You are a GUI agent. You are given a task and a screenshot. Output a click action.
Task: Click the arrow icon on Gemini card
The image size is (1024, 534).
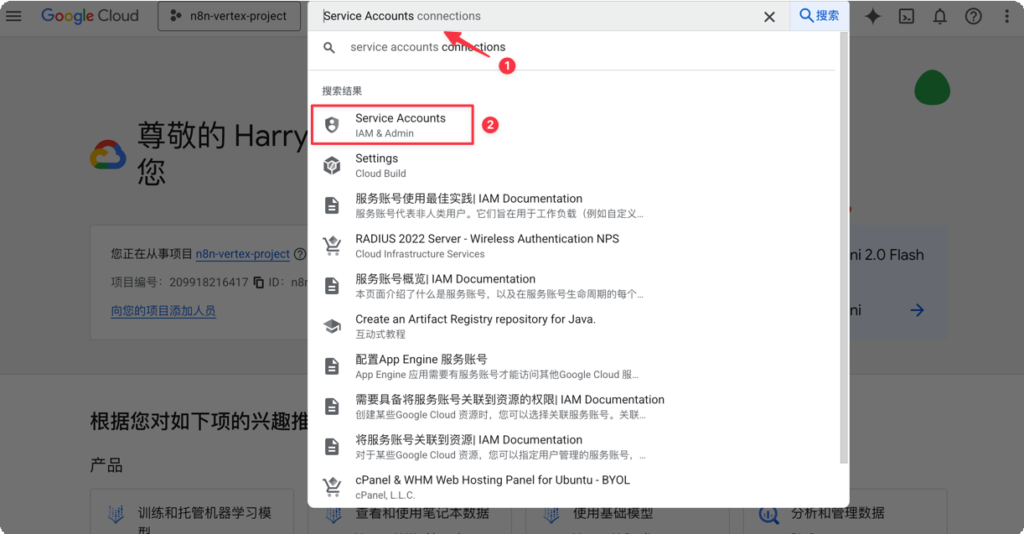[916, 310]
